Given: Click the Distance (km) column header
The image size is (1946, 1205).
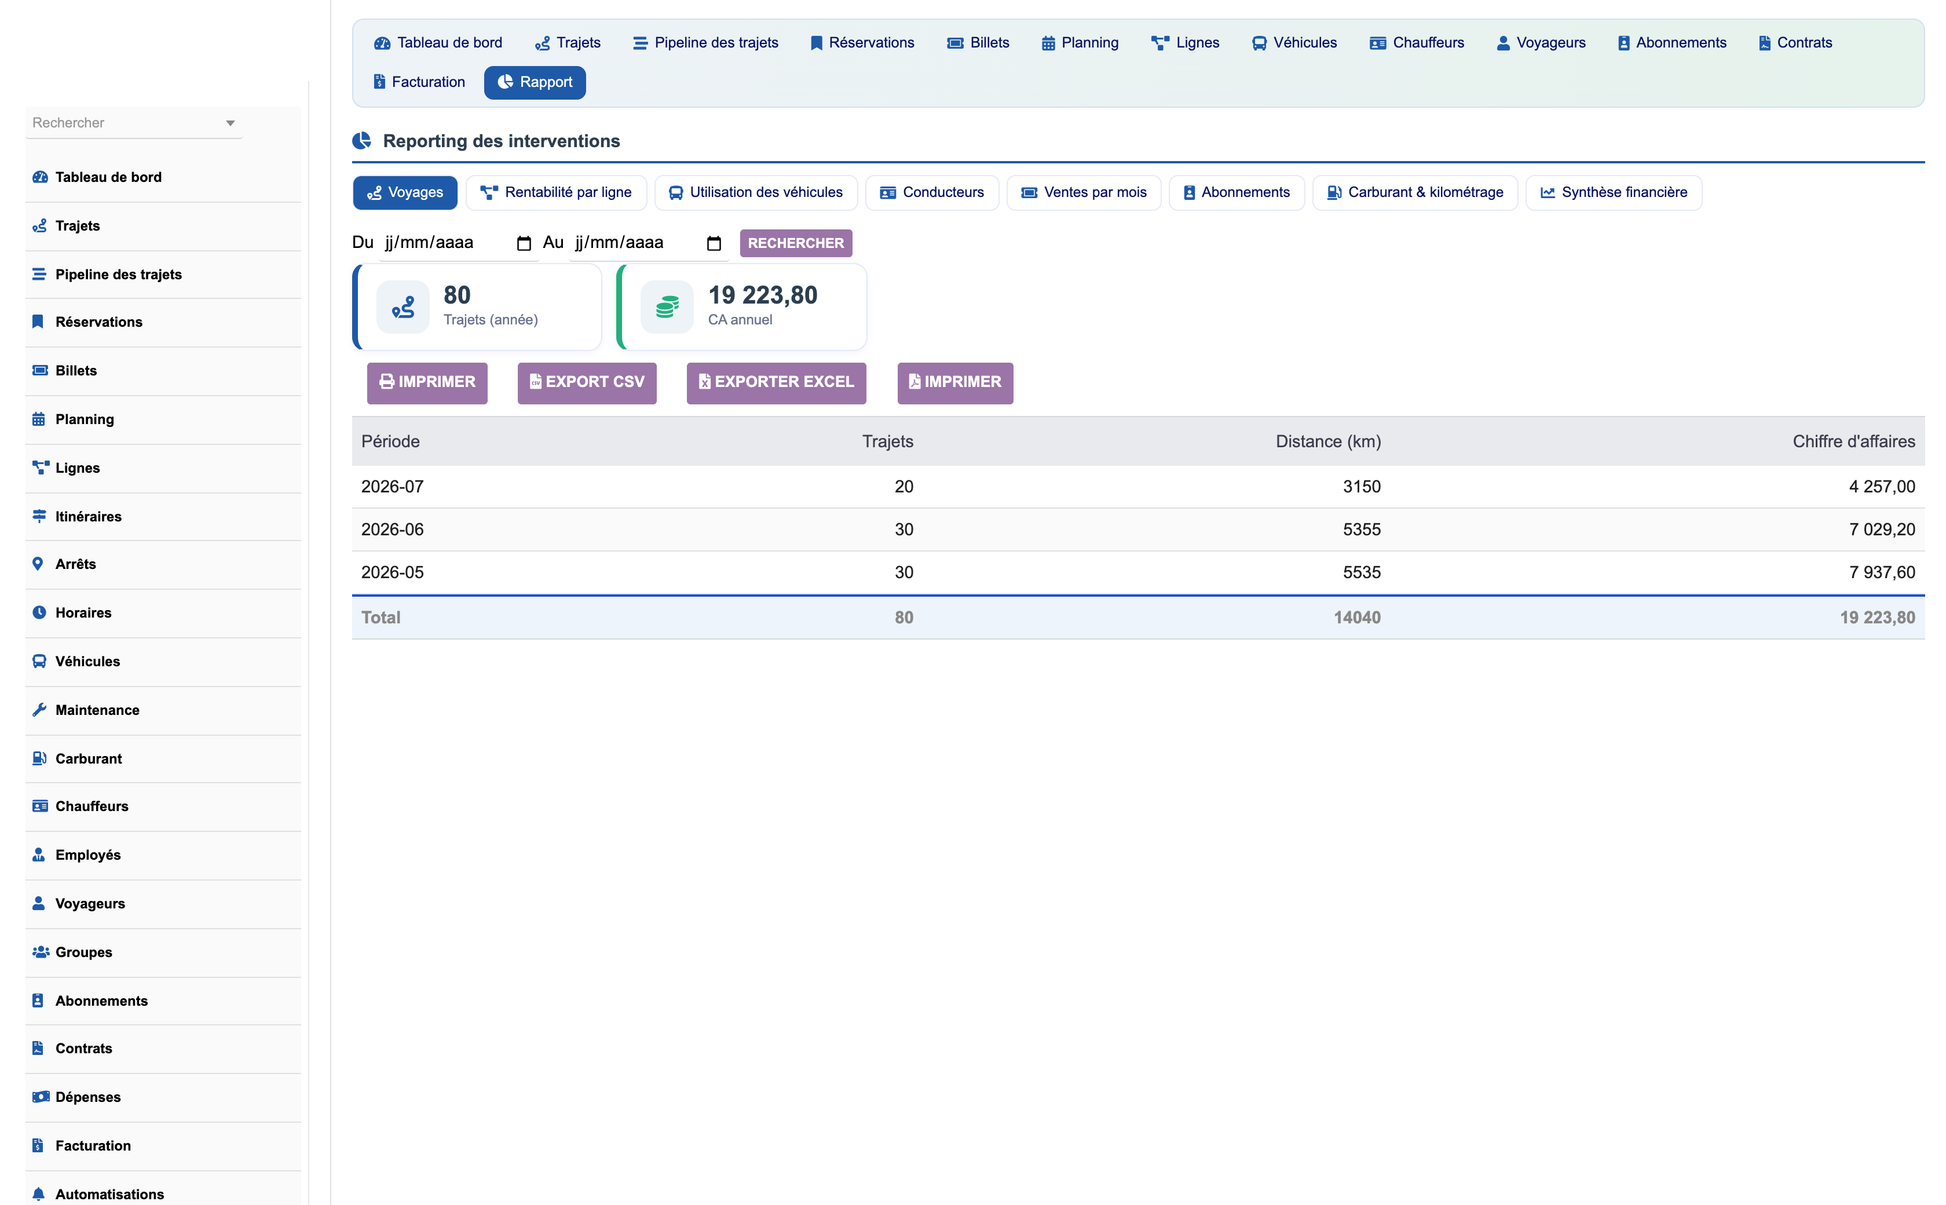Looking at the screenshot, I should pos(1328,442).
